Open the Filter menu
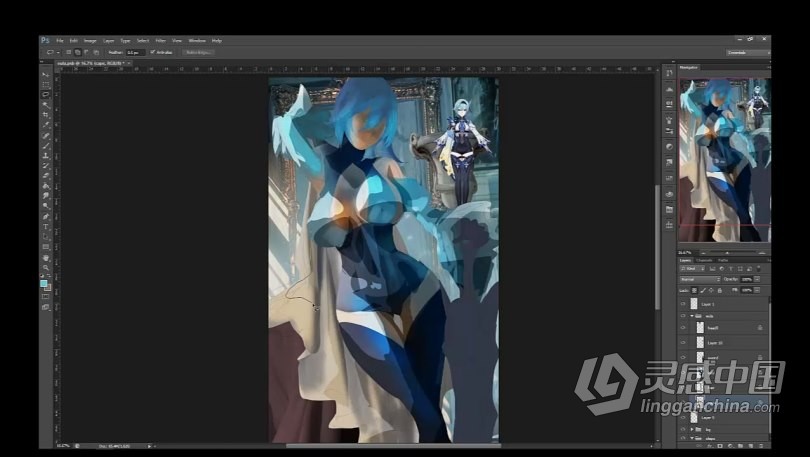 161,40
